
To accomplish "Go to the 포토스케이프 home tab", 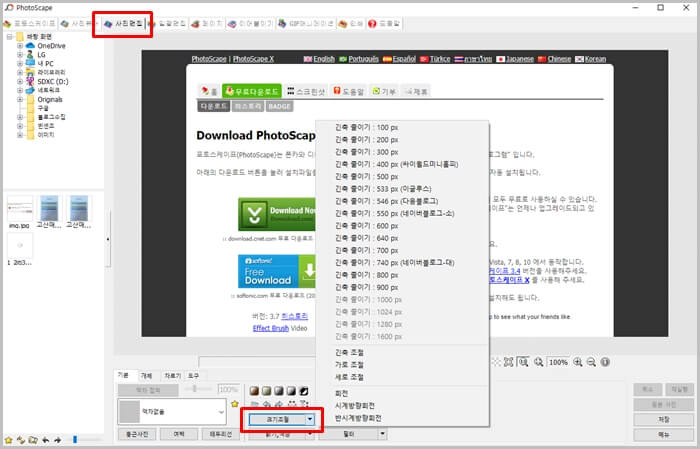I will 30,23.
